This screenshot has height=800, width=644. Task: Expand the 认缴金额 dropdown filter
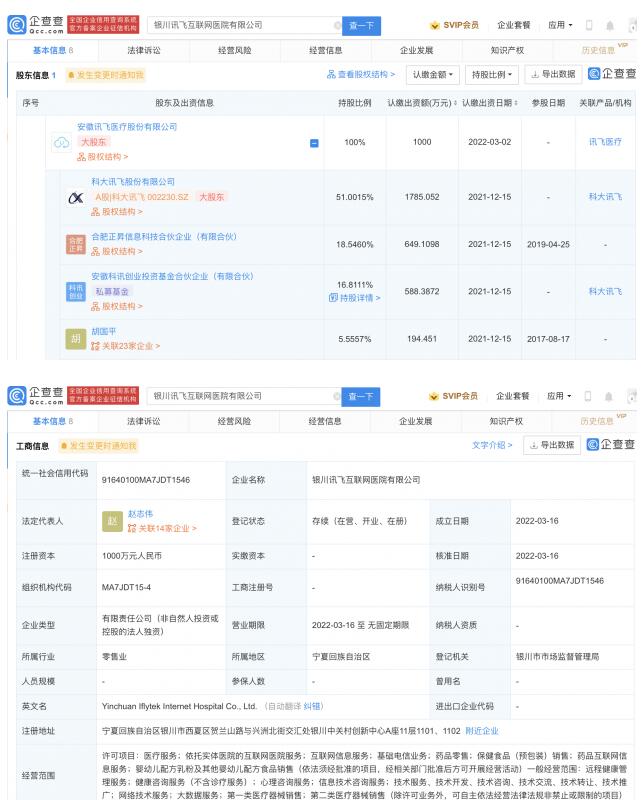[433, 74]
